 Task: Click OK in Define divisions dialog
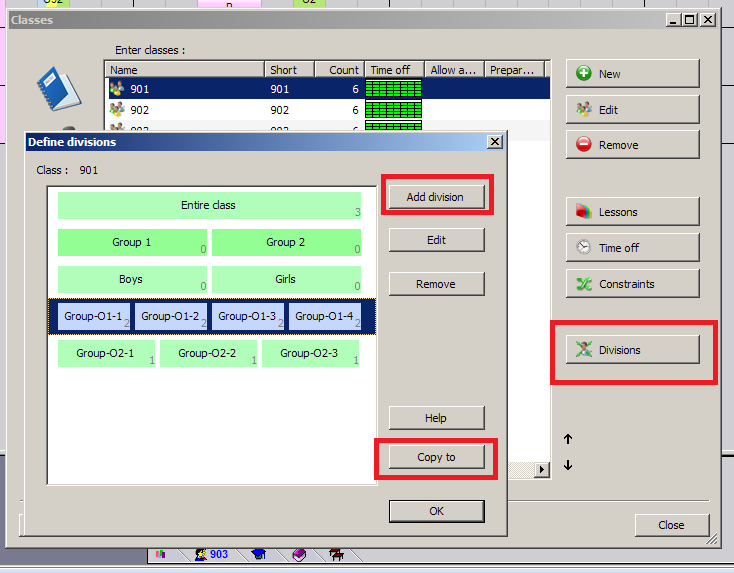(x=436, y=511)
